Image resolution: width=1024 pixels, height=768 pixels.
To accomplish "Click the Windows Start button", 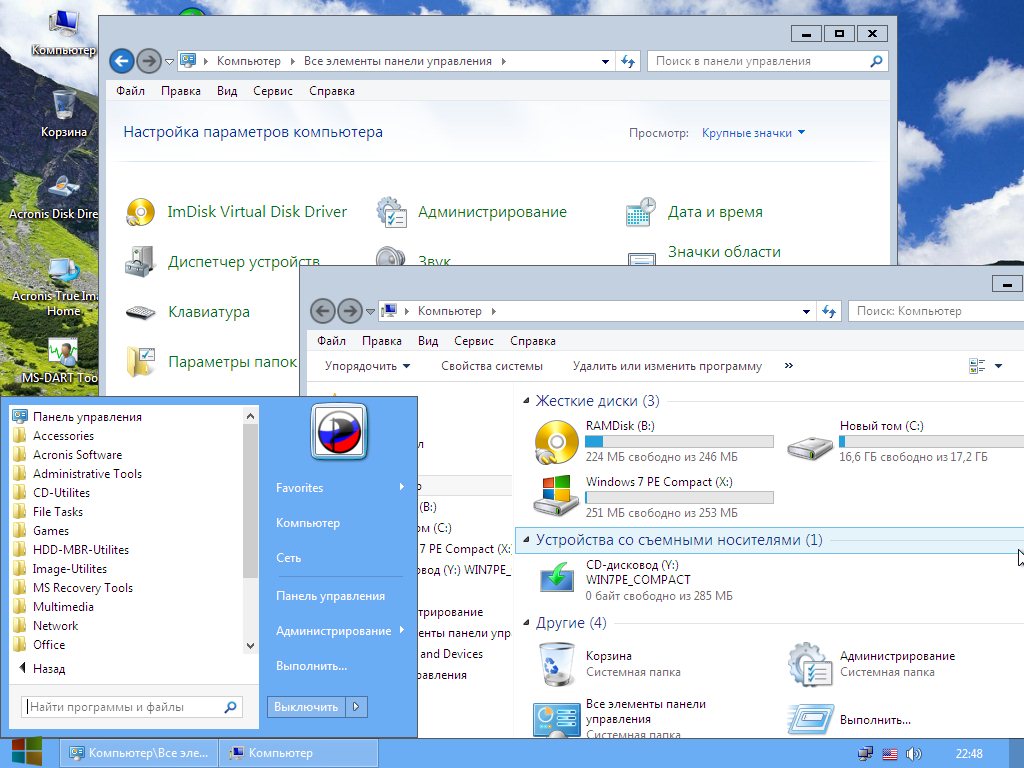I will [26, 752].
